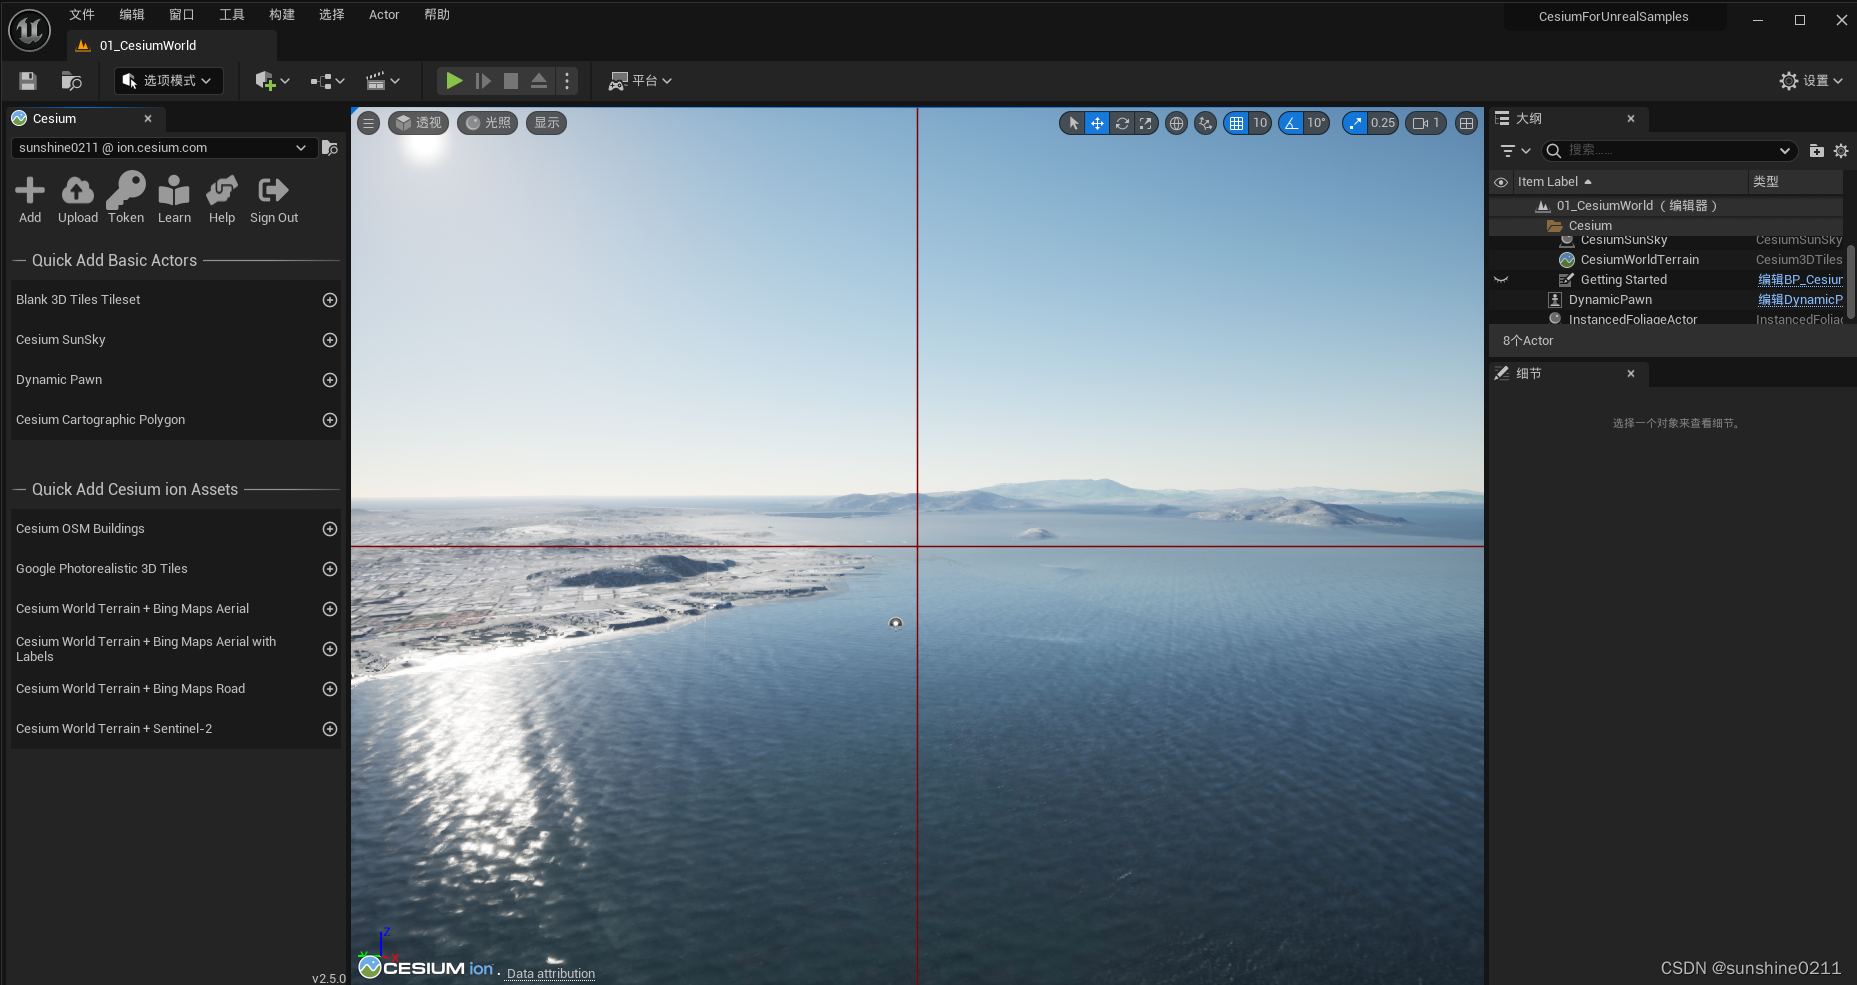Toggle visibility of Getting Started actor

(1503, 279)
